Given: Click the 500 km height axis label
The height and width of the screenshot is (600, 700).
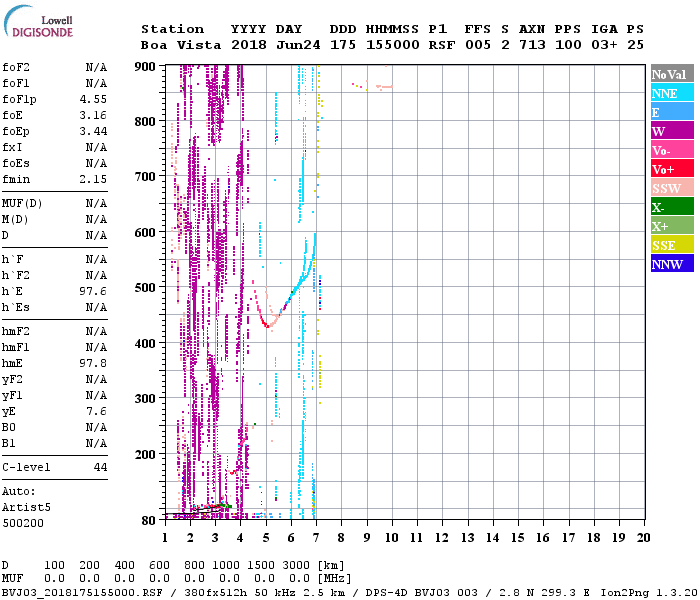Looking at the screenshot, I should (145, 288).
